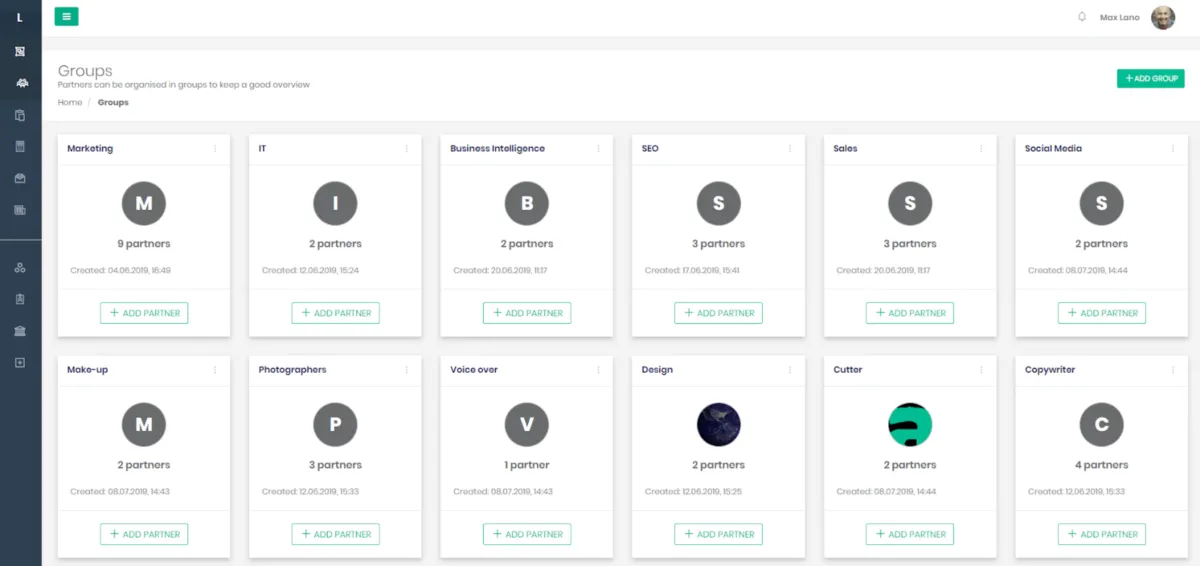
Task: Add a partner to the Social Media group
Action: click(1102, 313)
